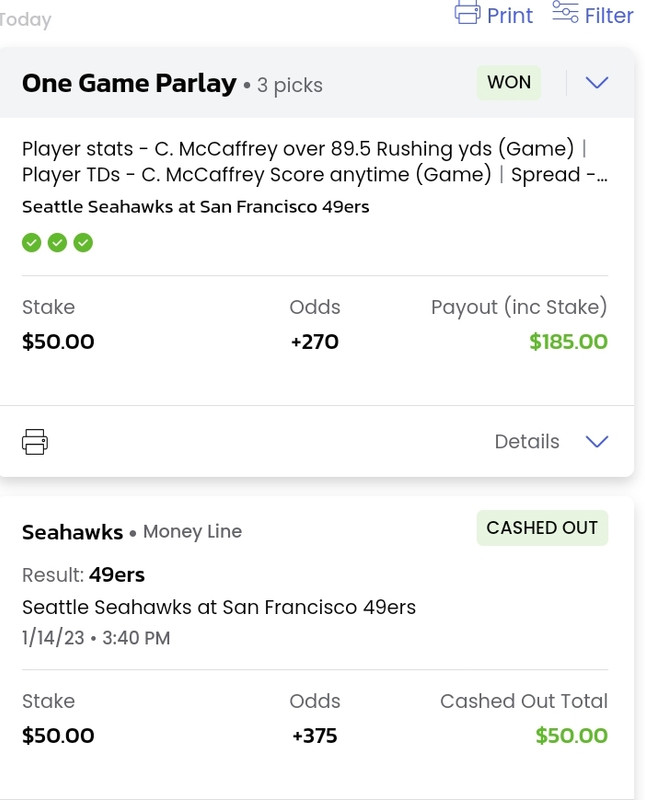
Task: Click the Print text link
Action: [510, 15]
